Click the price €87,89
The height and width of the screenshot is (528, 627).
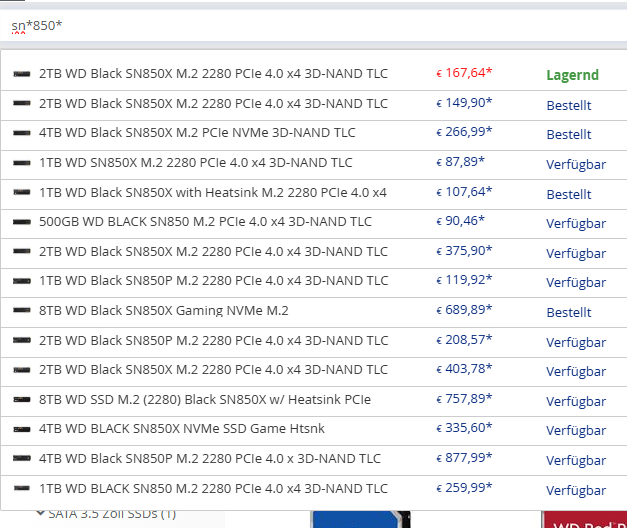tap(460, 162)
